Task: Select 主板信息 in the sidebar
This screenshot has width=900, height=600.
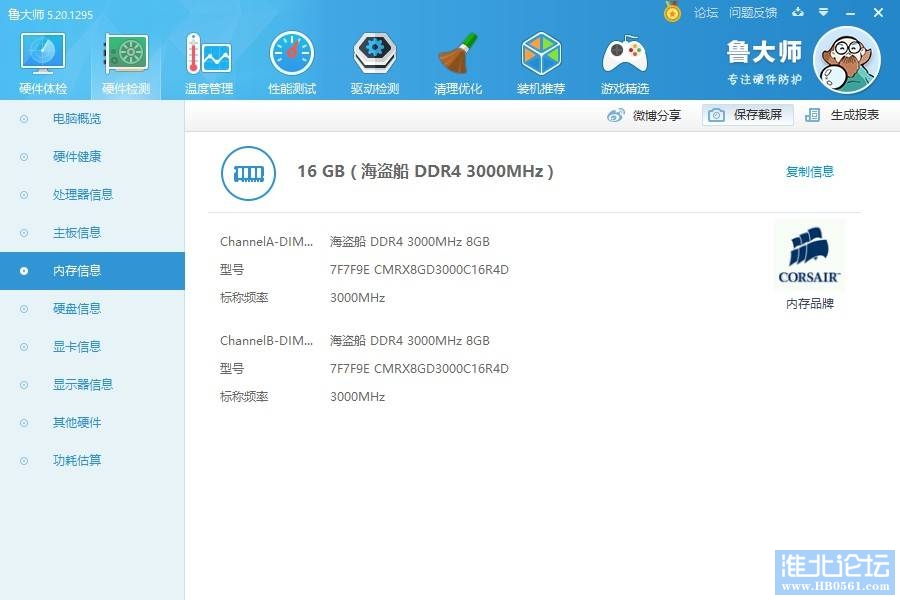Action: click(x=92, y=233)
